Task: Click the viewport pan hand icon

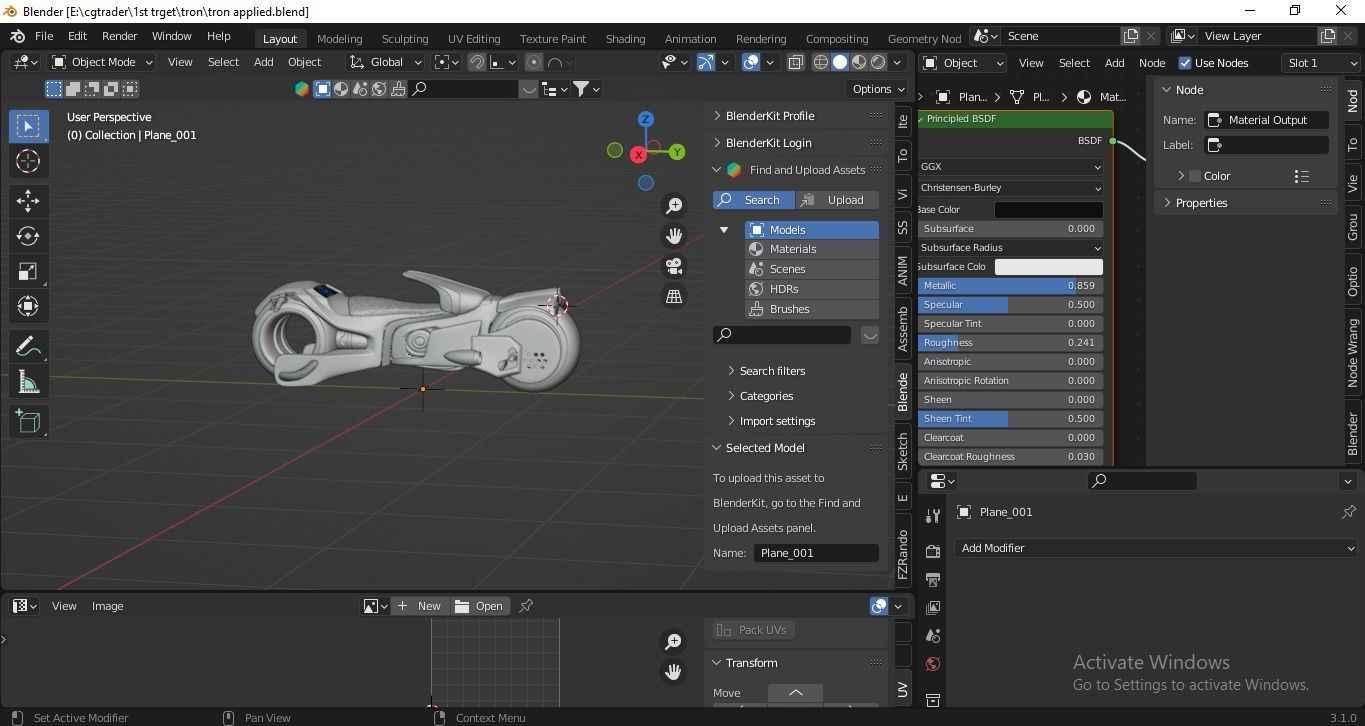Action: 675,235
